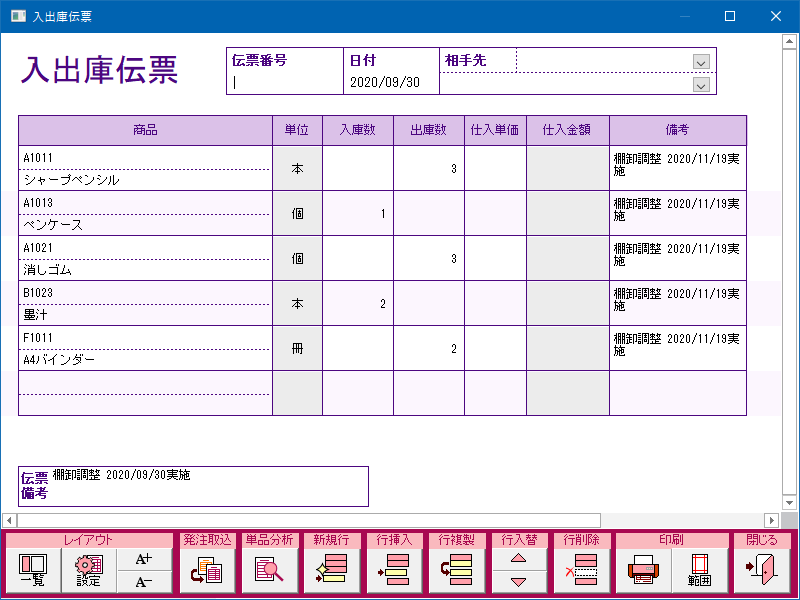Image resolution: width=800 pixels, height=600 pixels.
Task: Delete the row using 行削除
Action: click(x=580, y=571)
